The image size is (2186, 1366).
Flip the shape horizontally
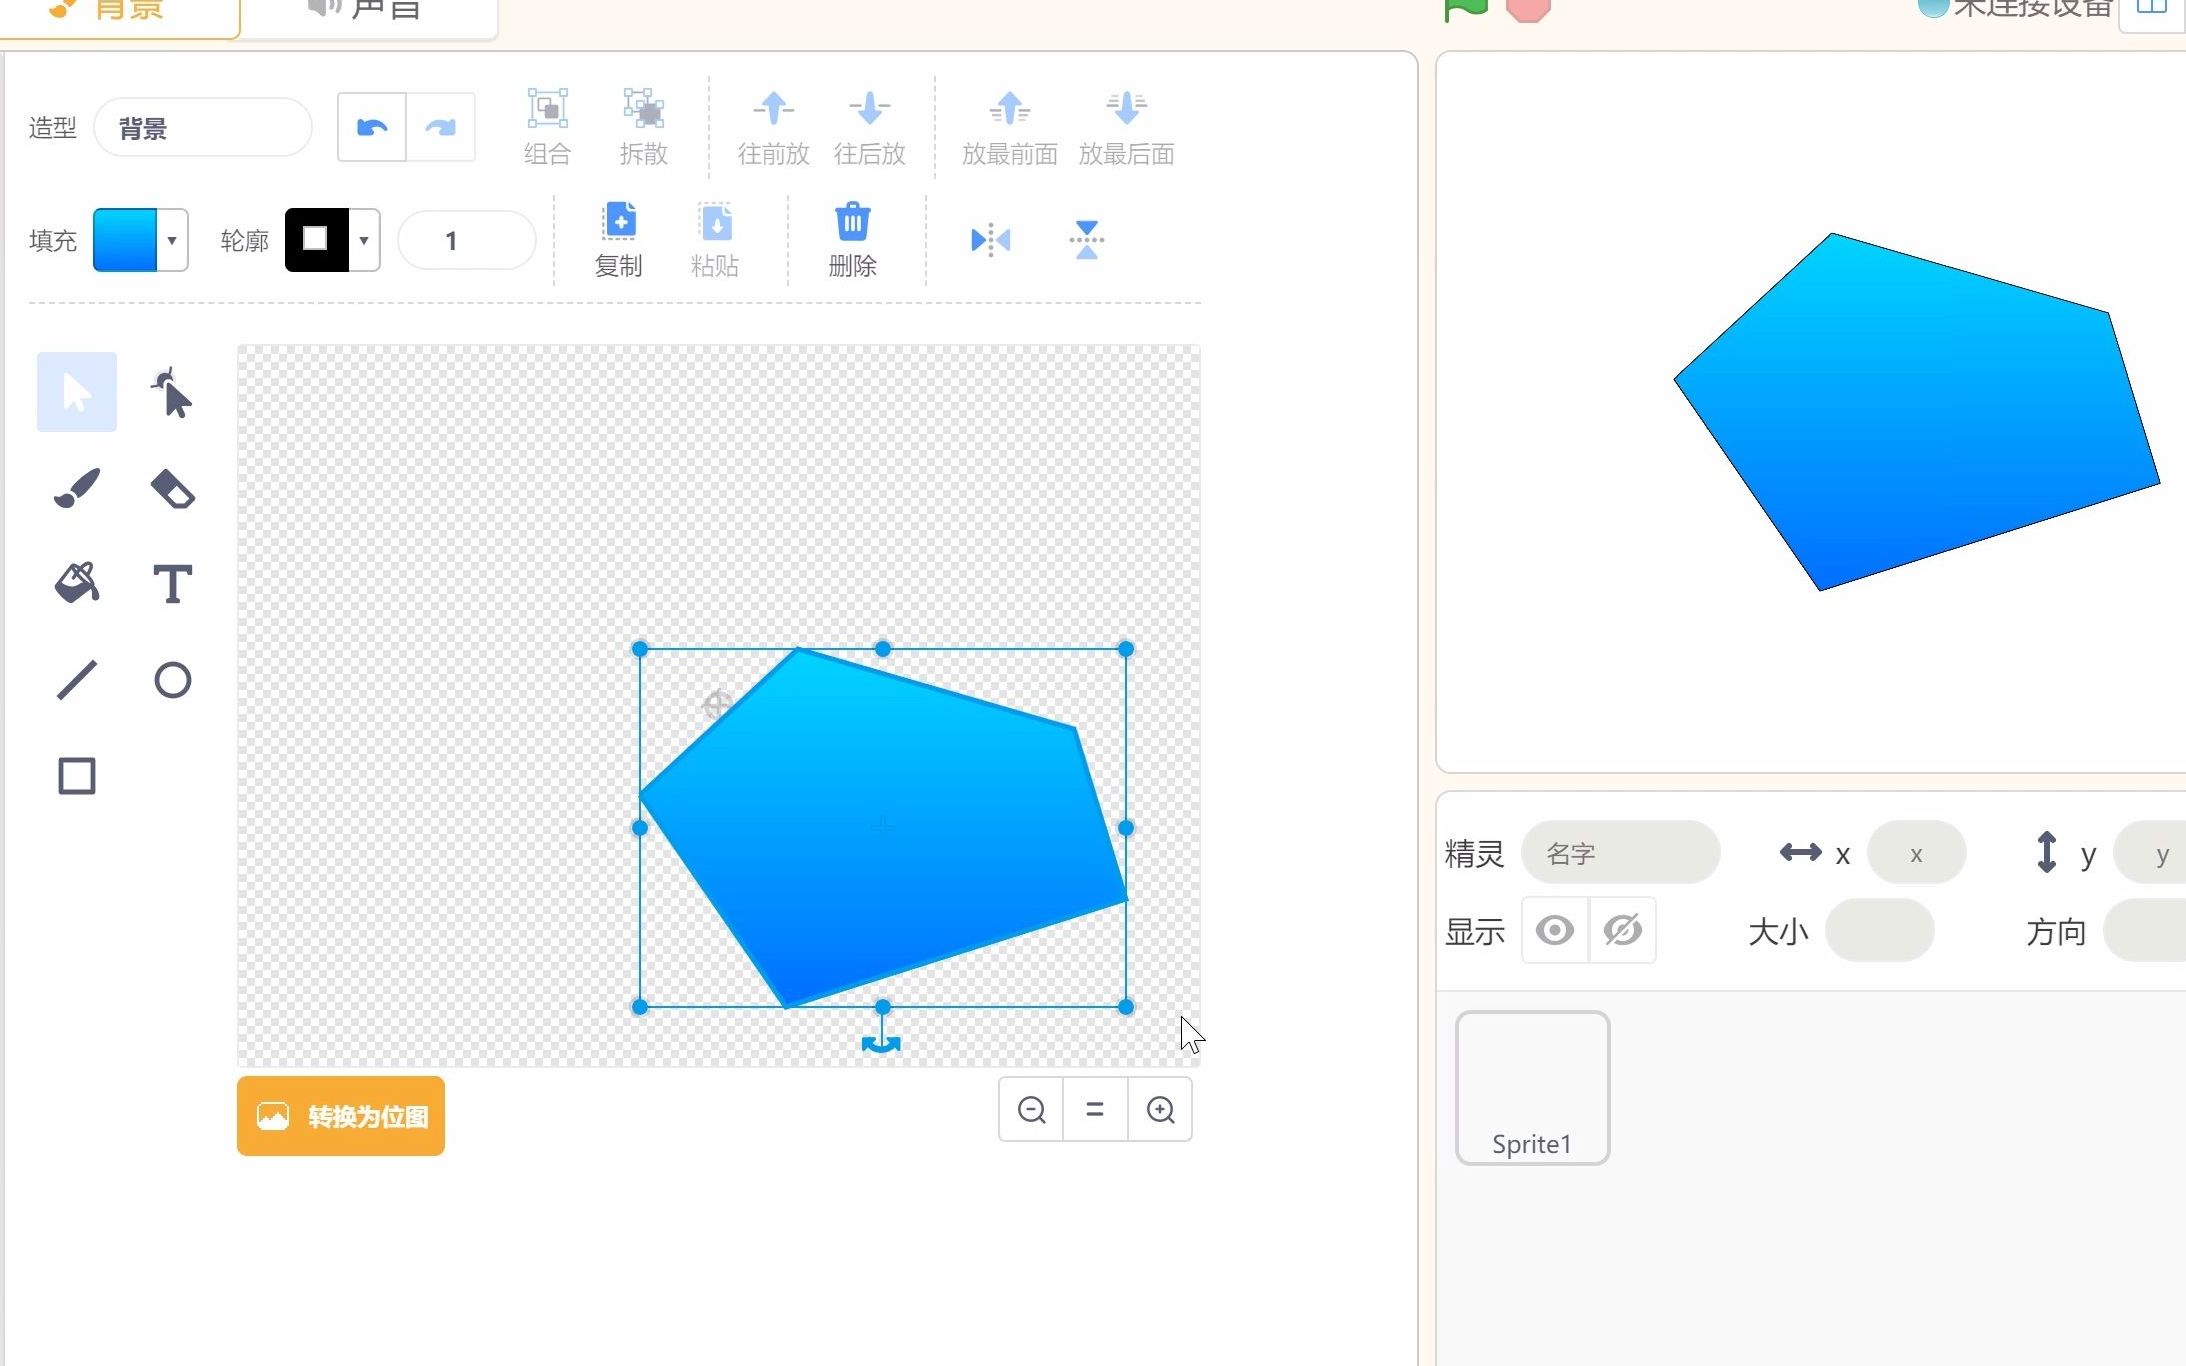pyautogui.click(x=991, y=240)
